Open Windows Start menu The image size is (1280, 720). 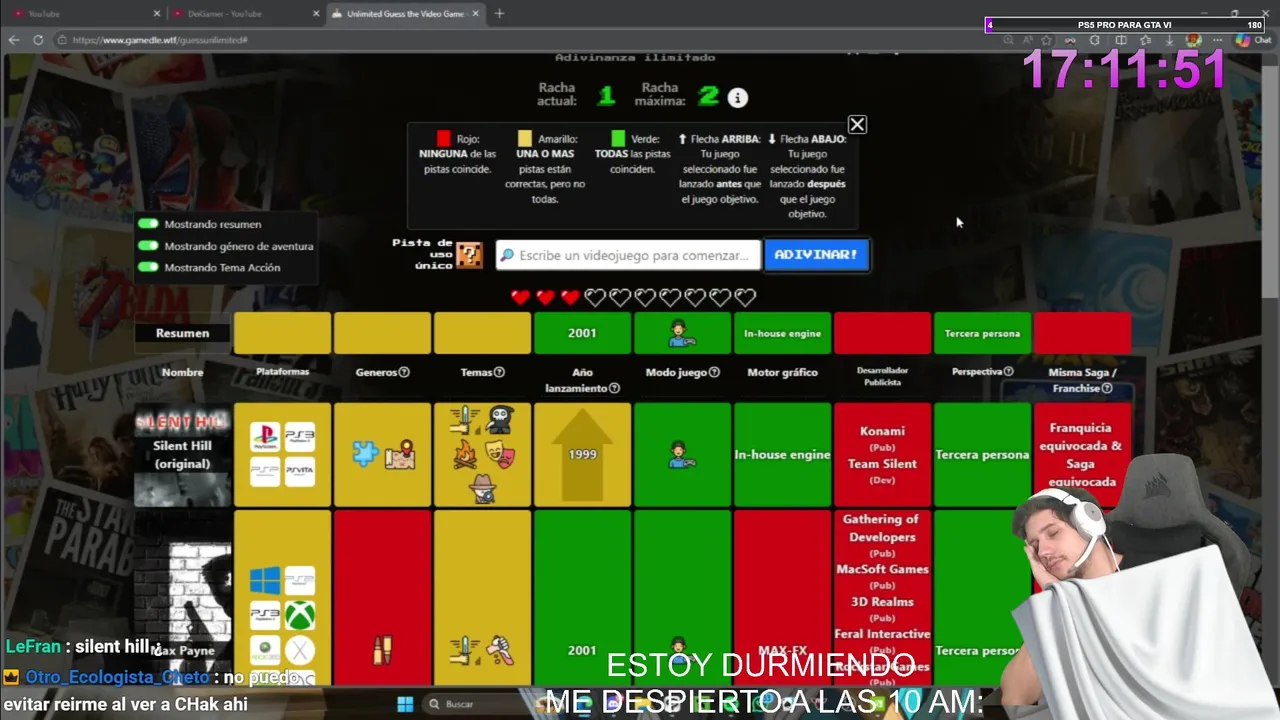click(x=405, y=704)
